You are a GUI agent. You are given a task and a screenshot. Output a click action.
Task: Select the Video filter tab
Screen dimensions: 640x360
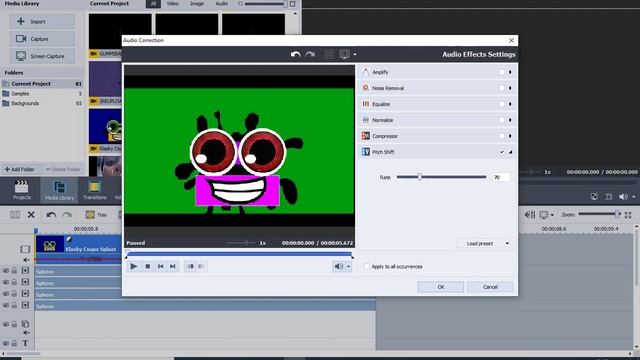(172, 4)
